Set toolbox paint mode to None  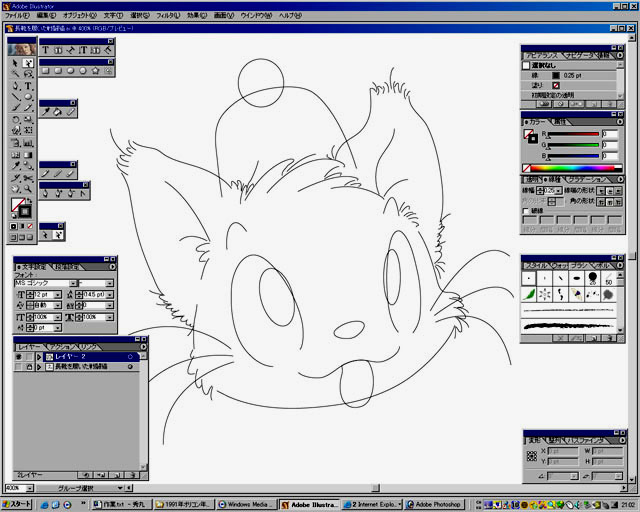point(30,226)
